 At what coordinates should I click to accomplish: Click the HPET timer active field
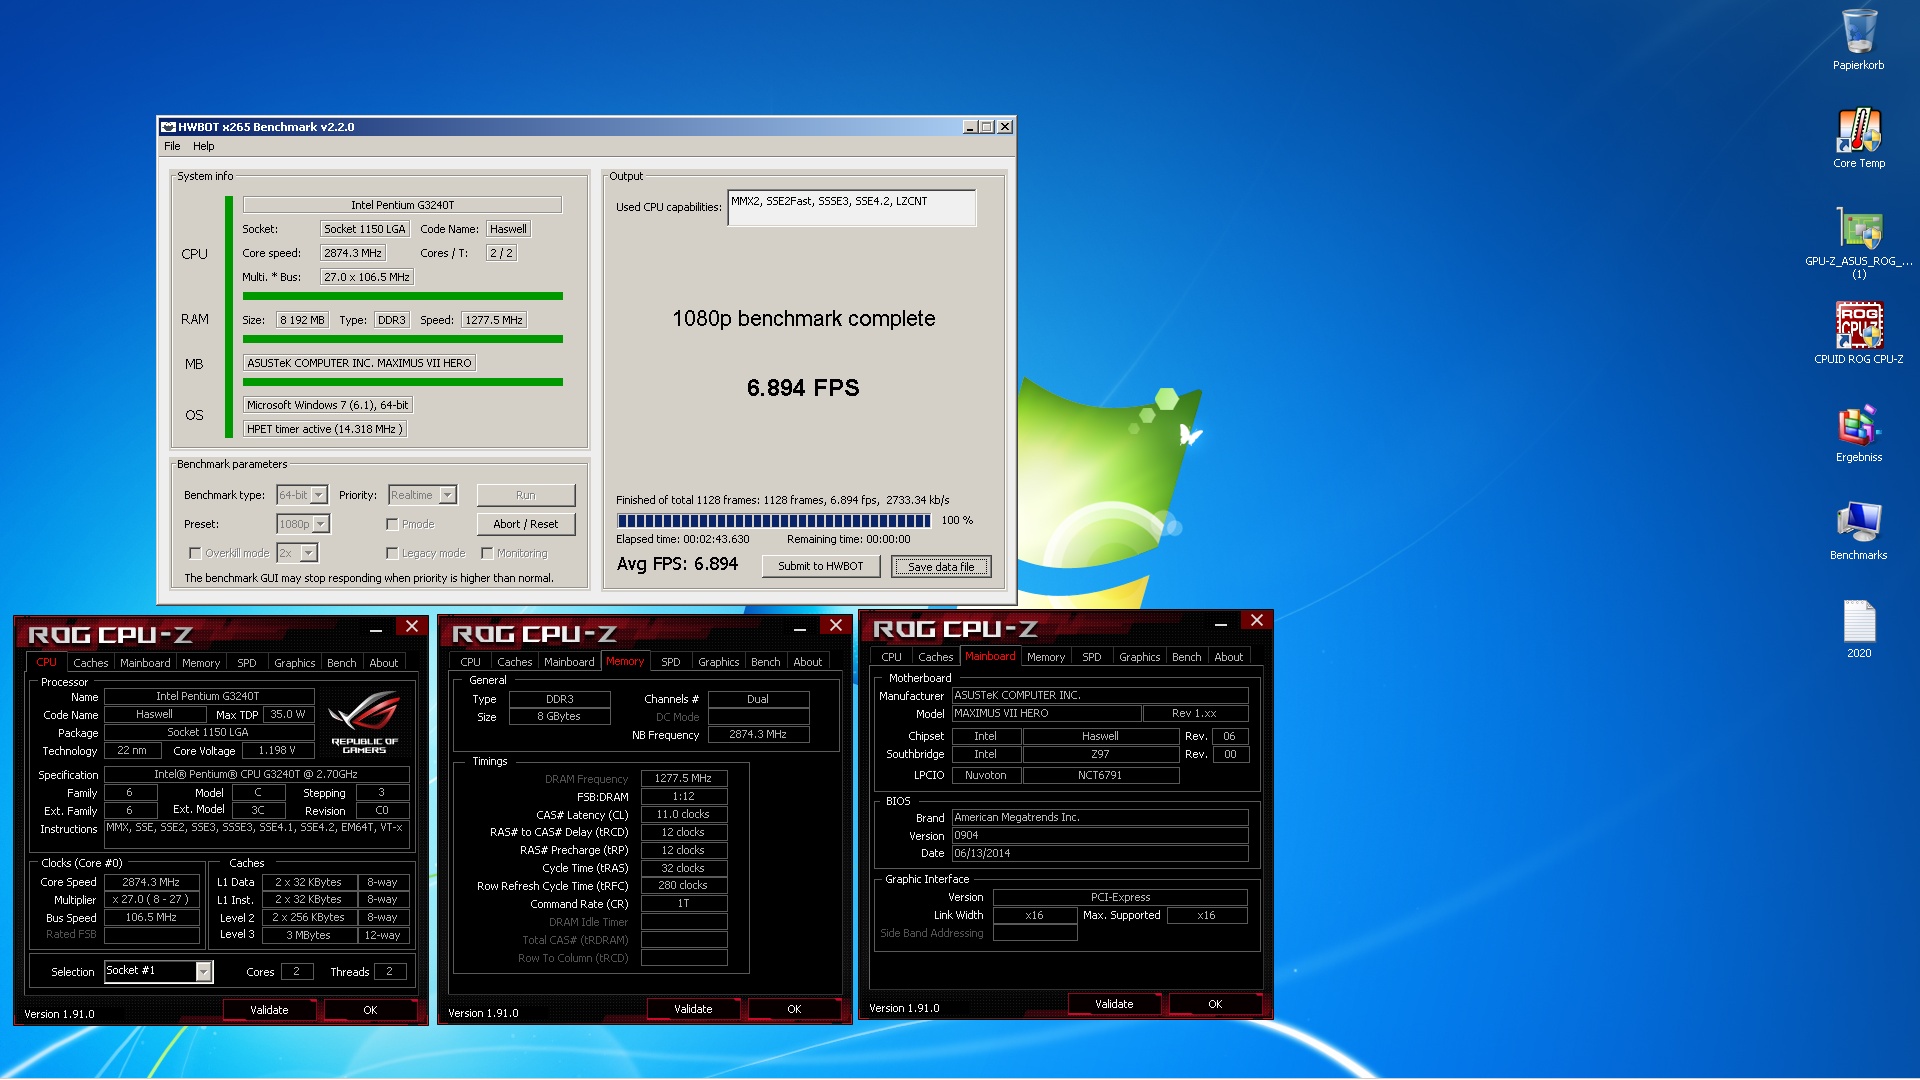(325, 429)
